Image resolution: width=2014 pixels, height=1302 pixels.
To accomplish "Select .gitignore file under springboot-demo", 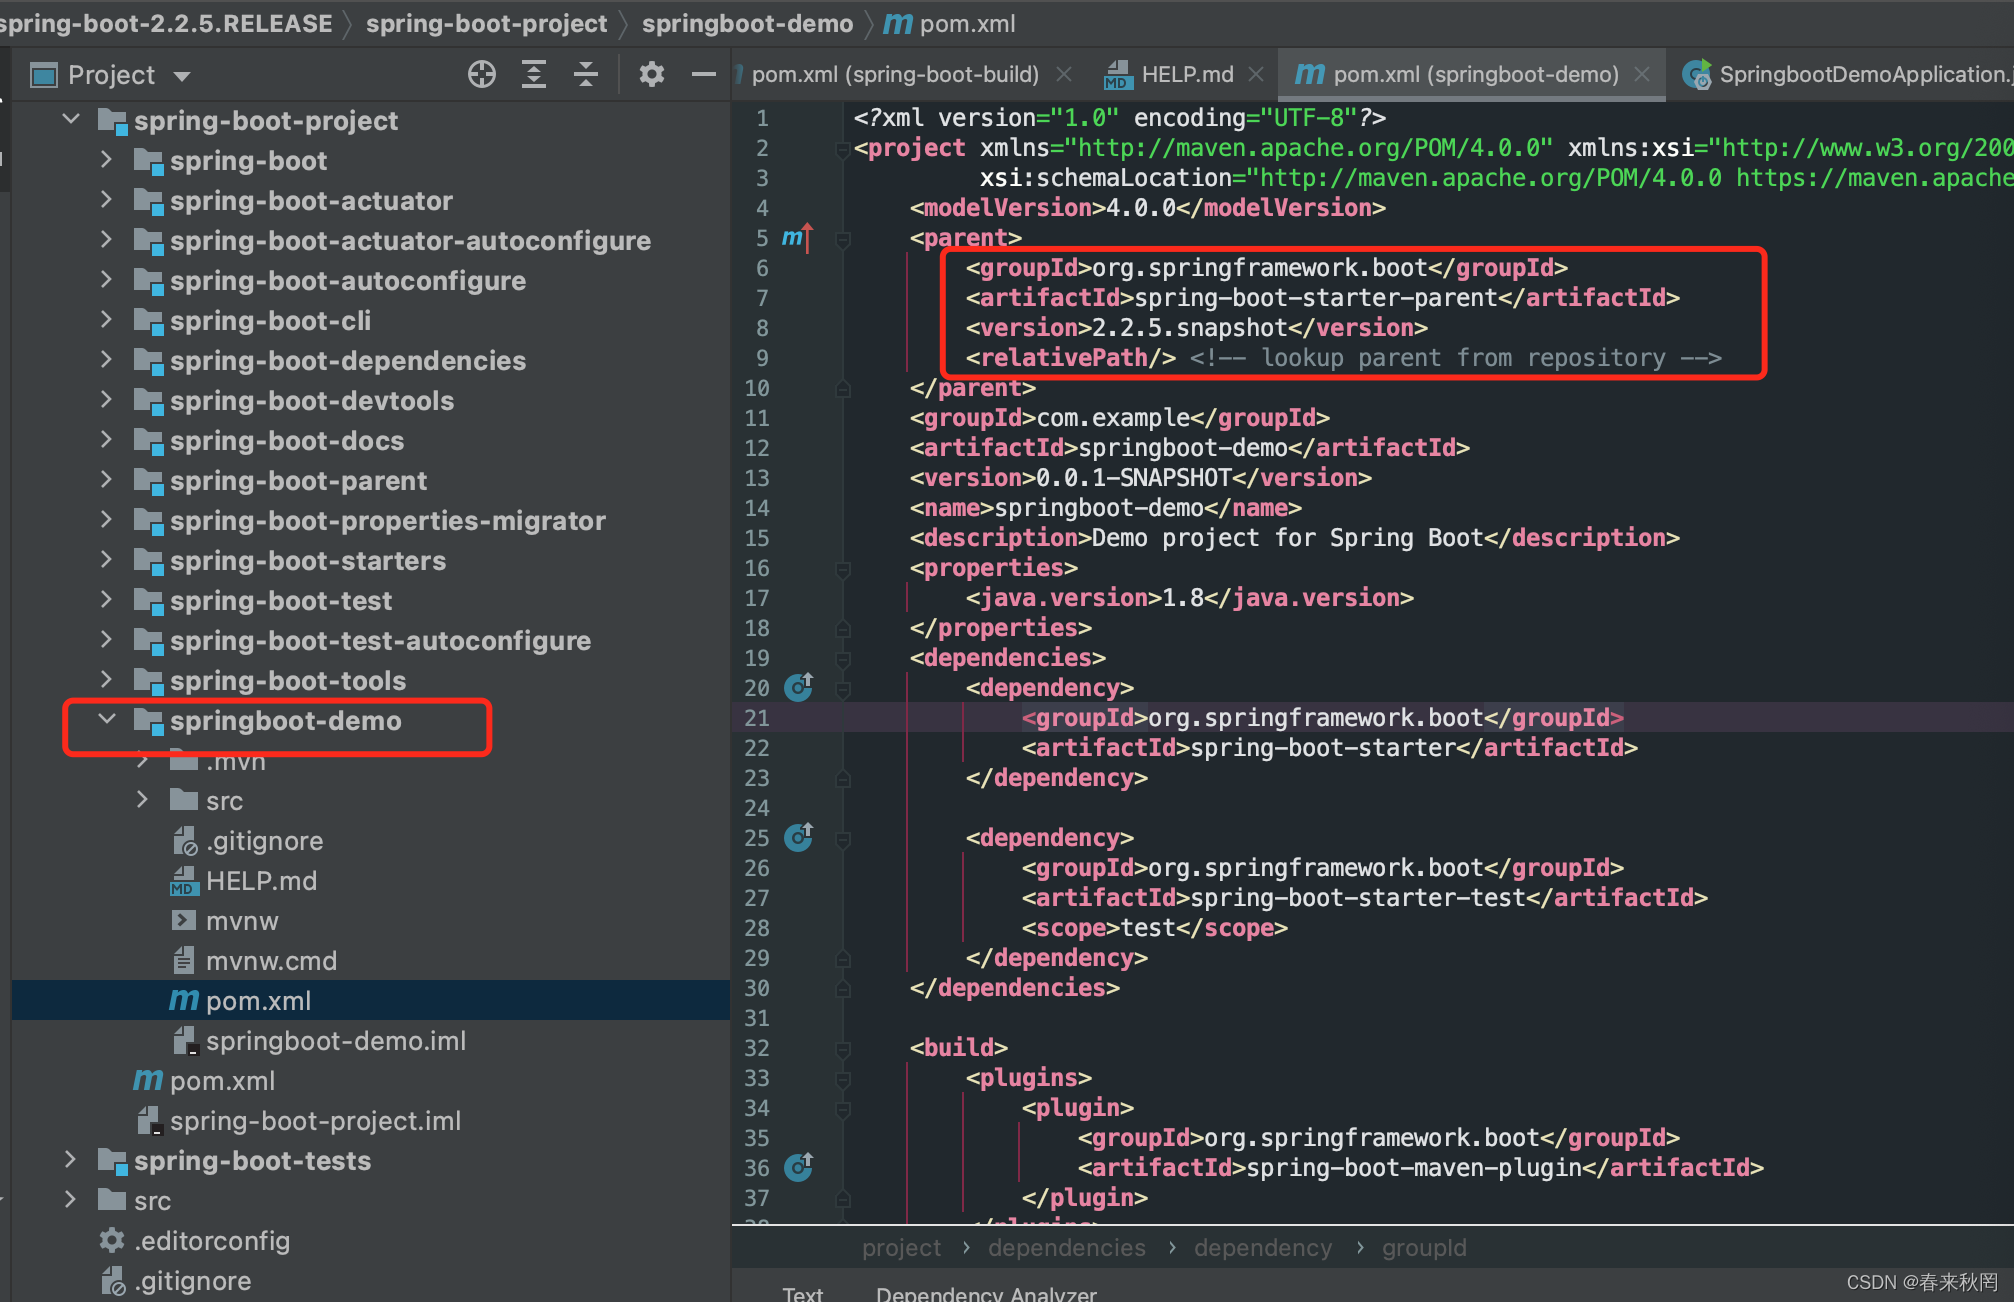I will click(x=264, y=841).
